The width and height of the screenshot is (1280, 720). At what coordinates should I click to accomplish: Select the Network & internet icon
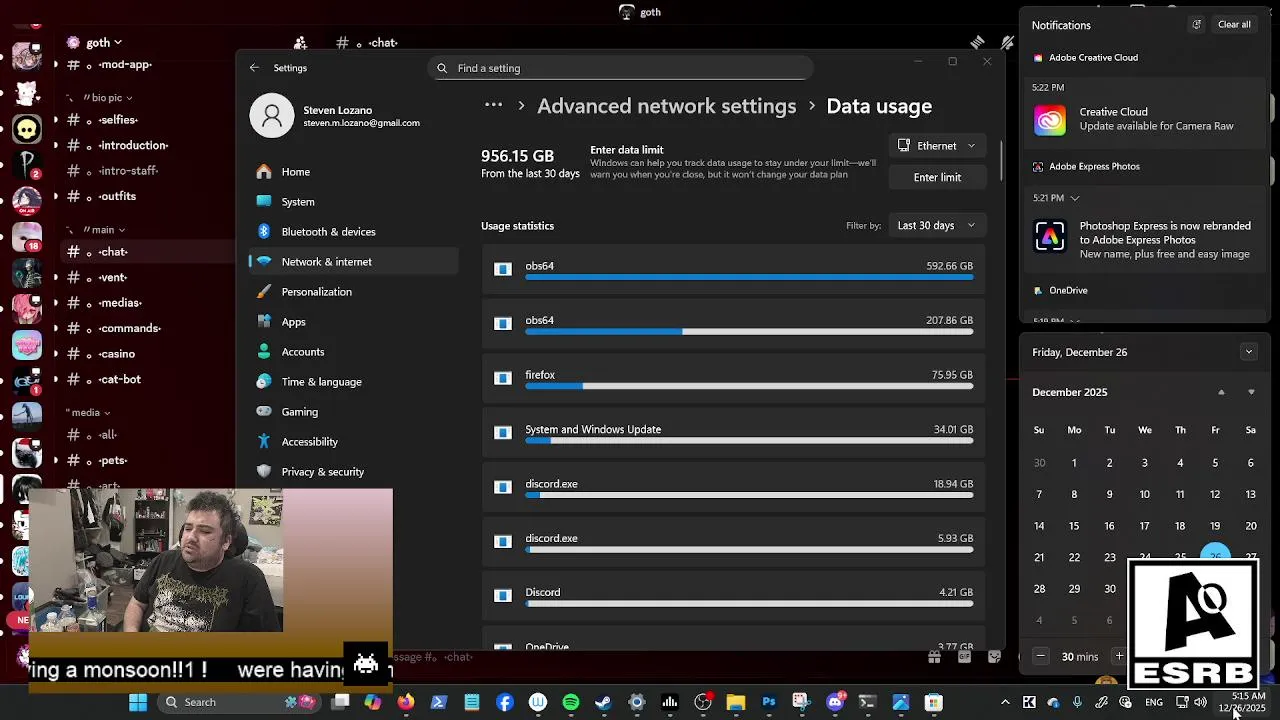coord(263,262)
